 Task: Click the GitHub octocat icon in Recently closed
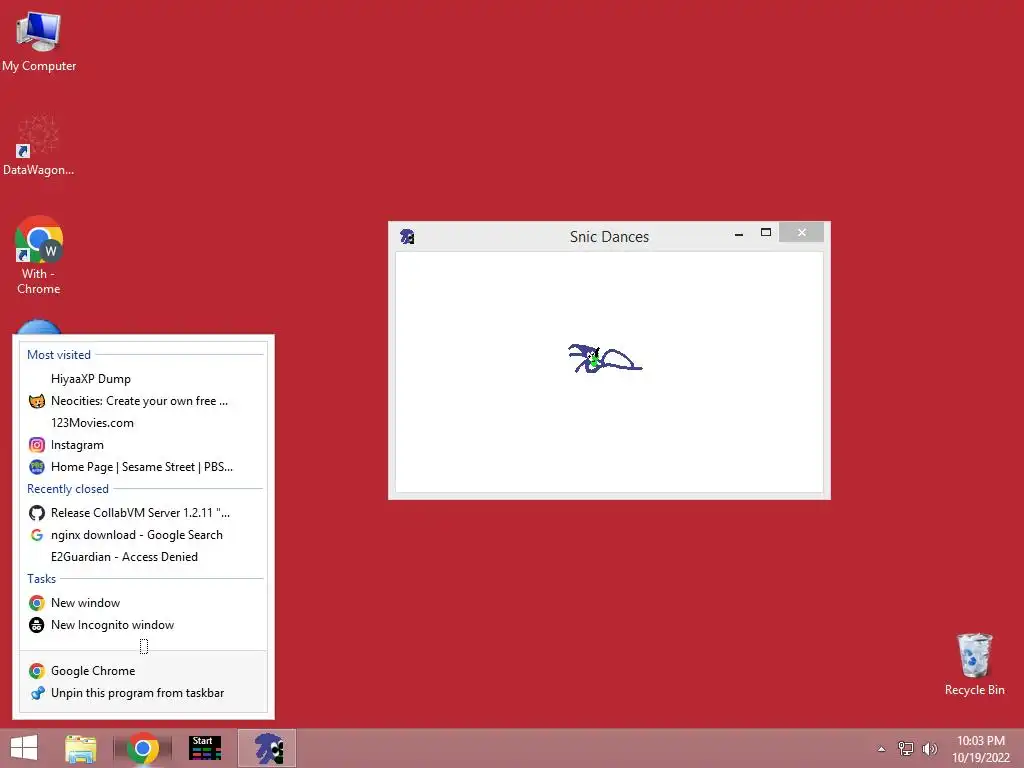pyautogui.click(x=37, y=513)
